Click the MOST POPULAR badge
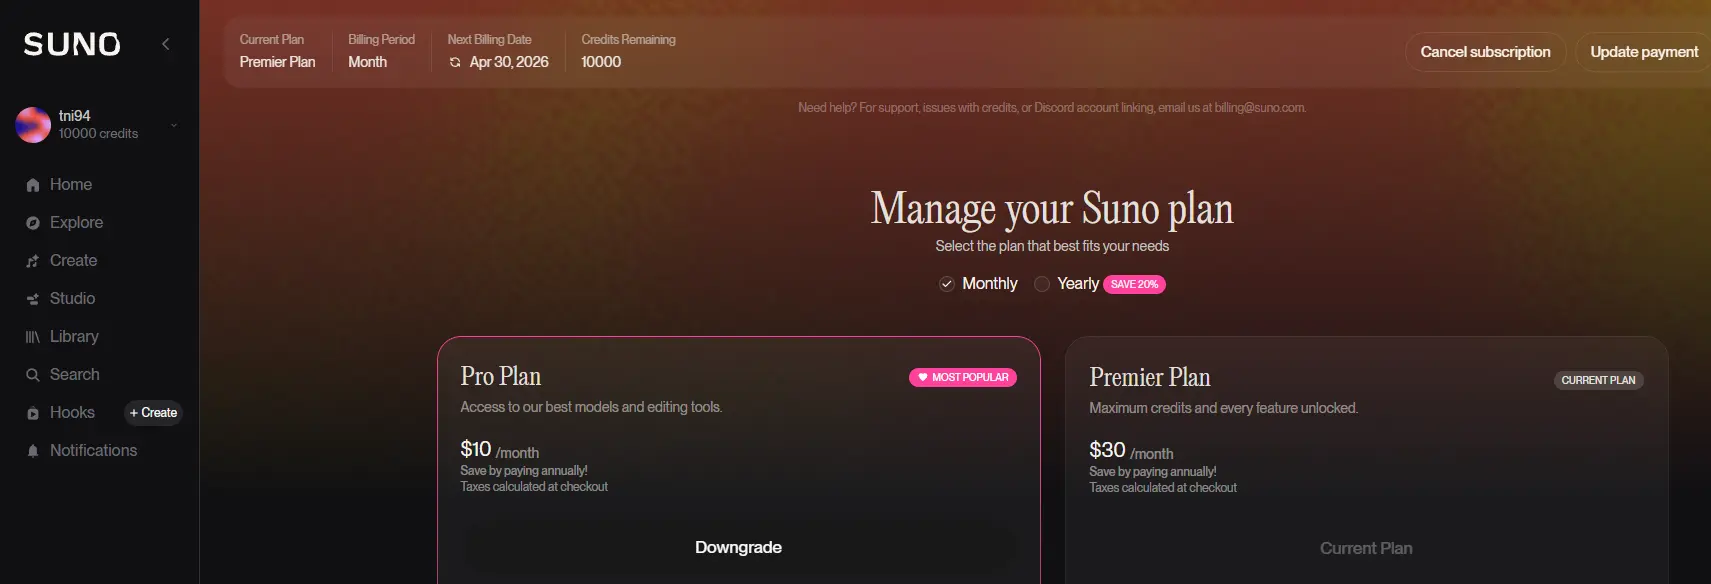The width and height of the screenshot is (1711, 584). [x=963, y=378]
